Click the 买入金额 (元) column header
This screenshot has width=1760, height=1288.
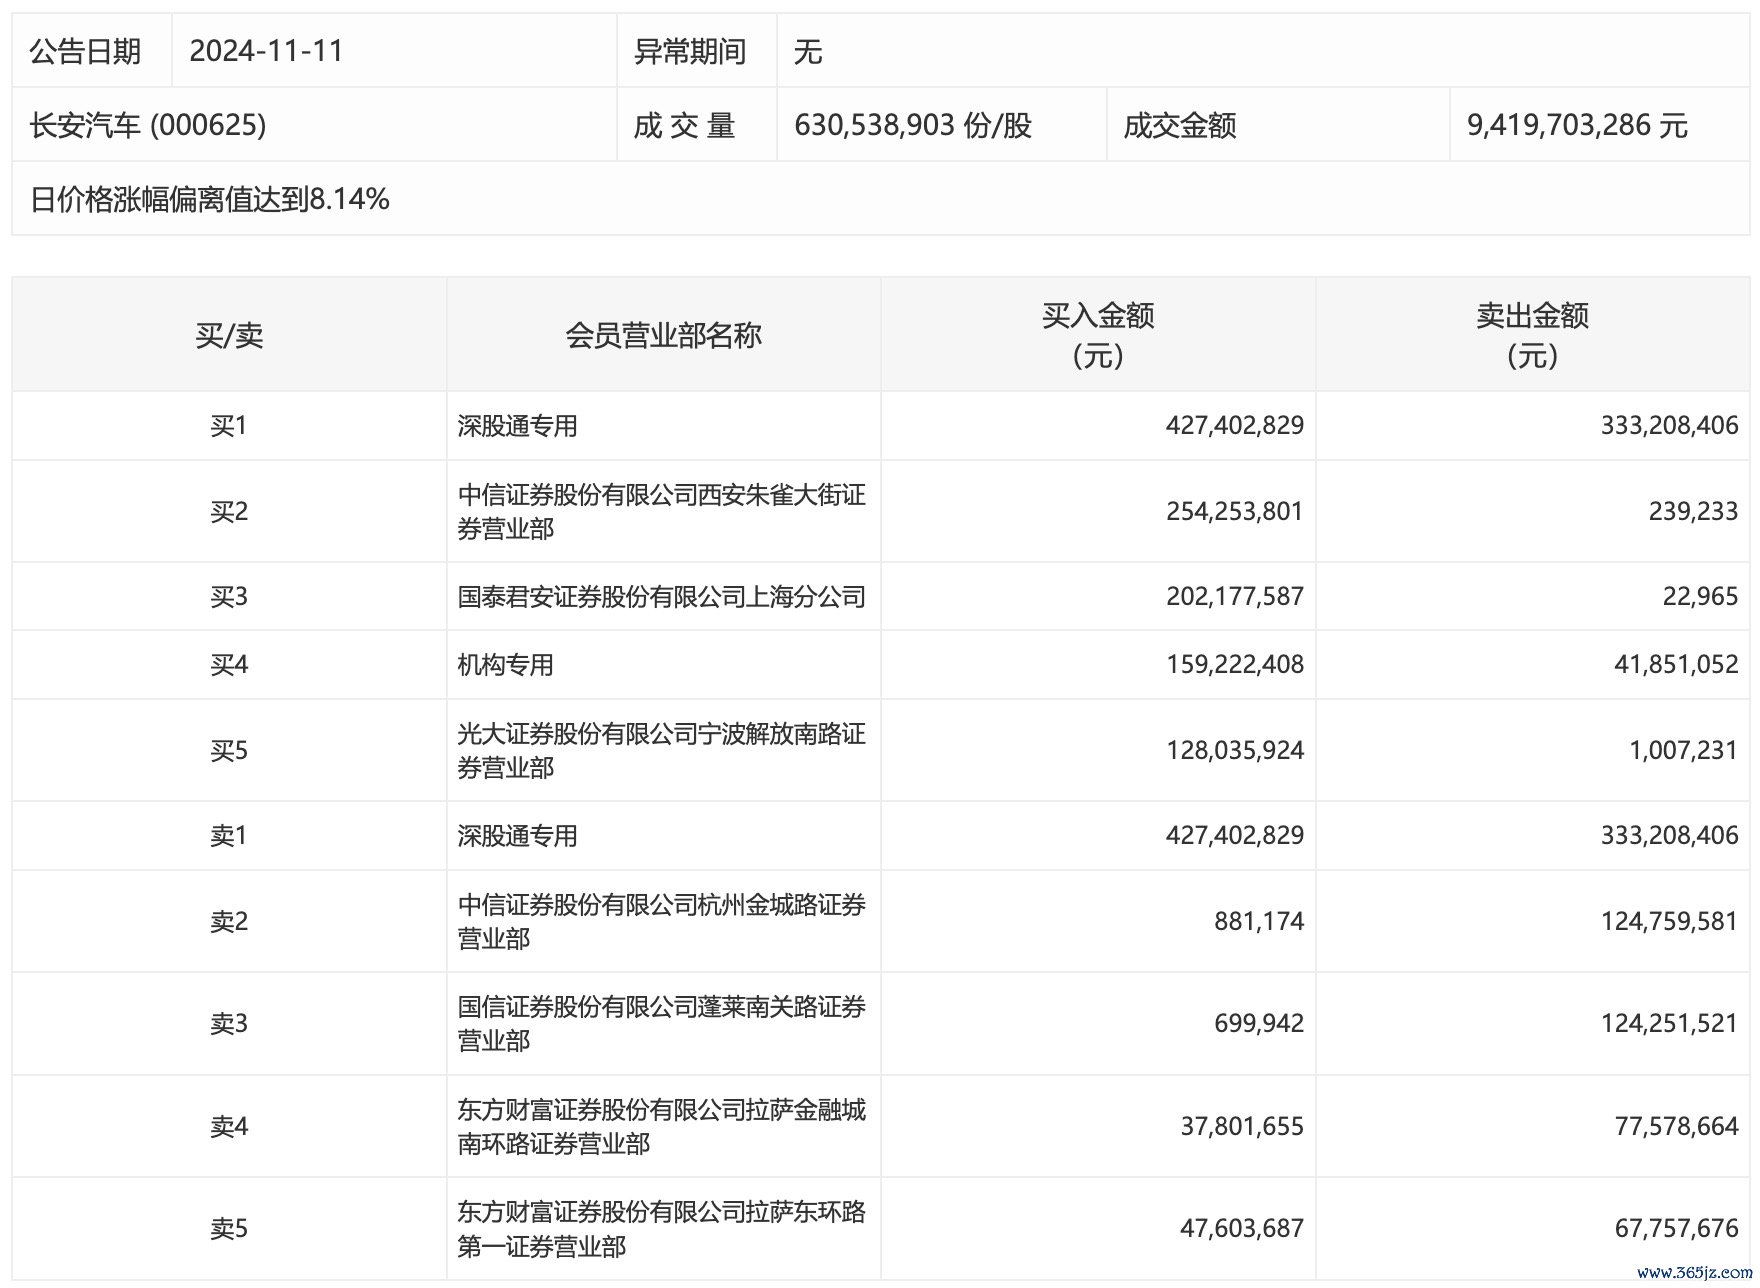click(x=1098, y=335)
